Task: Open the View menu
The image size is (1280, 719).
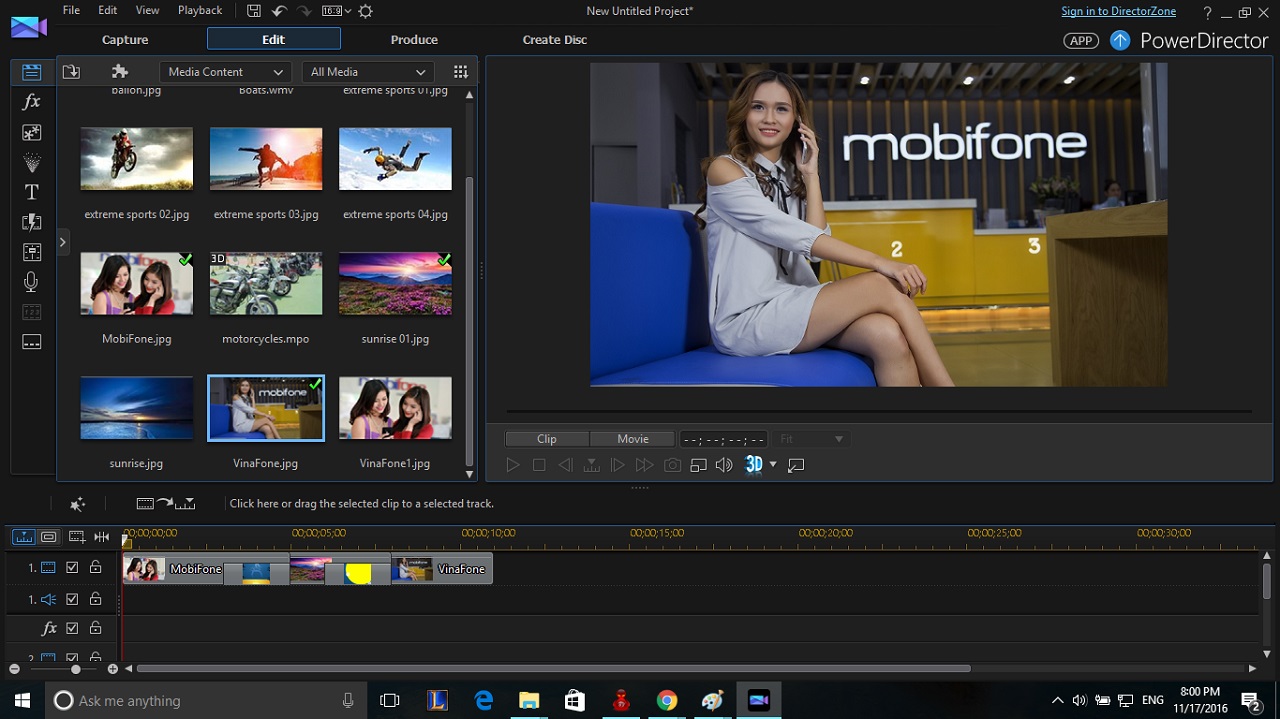Action: click(147, 10)
